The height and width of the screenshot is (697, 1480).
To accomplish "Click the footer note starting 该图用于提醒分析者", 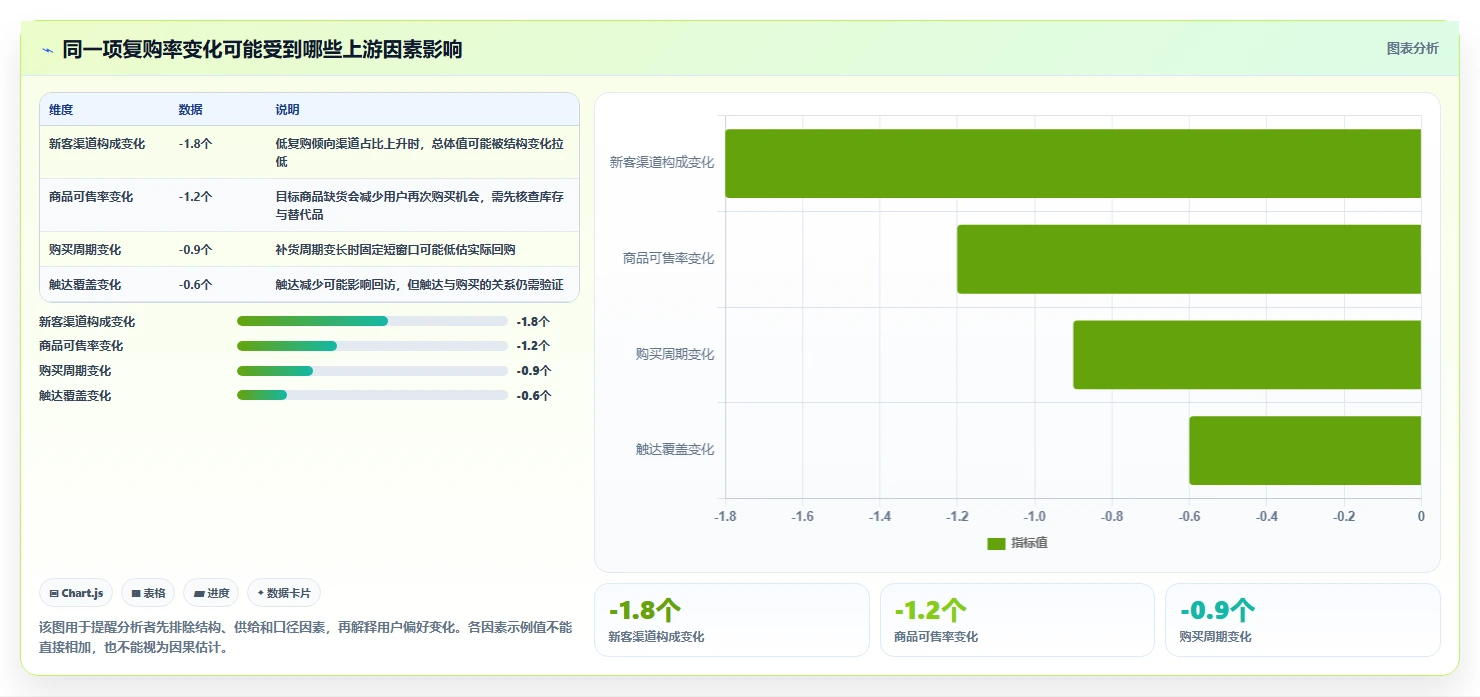I will 305,637.
